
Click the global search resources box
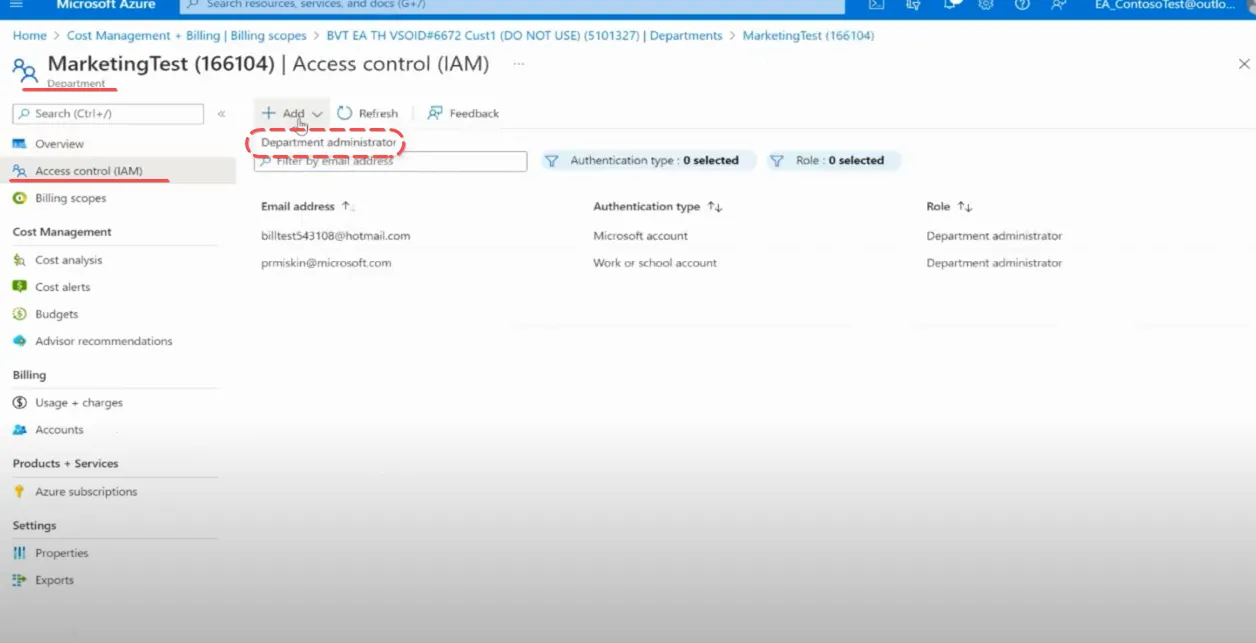[512, 4]
